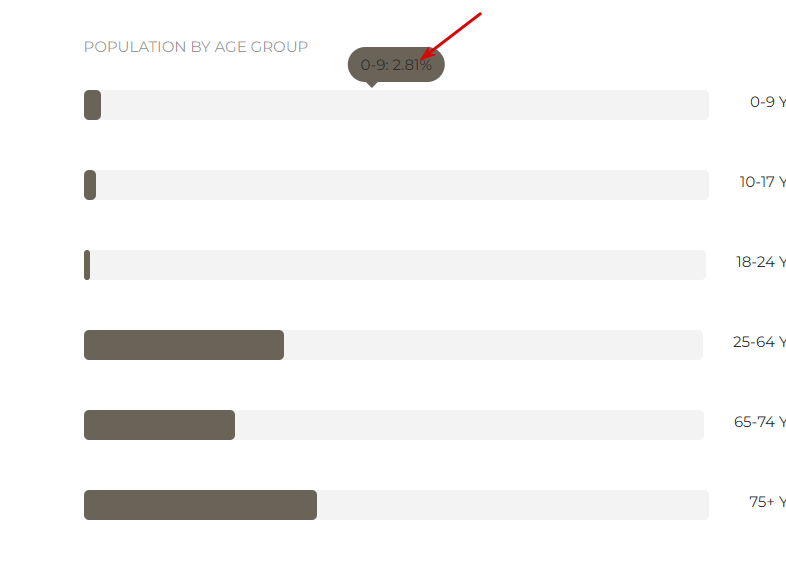Click the 10-17 age group label
The height and width of the screenshot is (570, 786).
[x=762, y=181]
